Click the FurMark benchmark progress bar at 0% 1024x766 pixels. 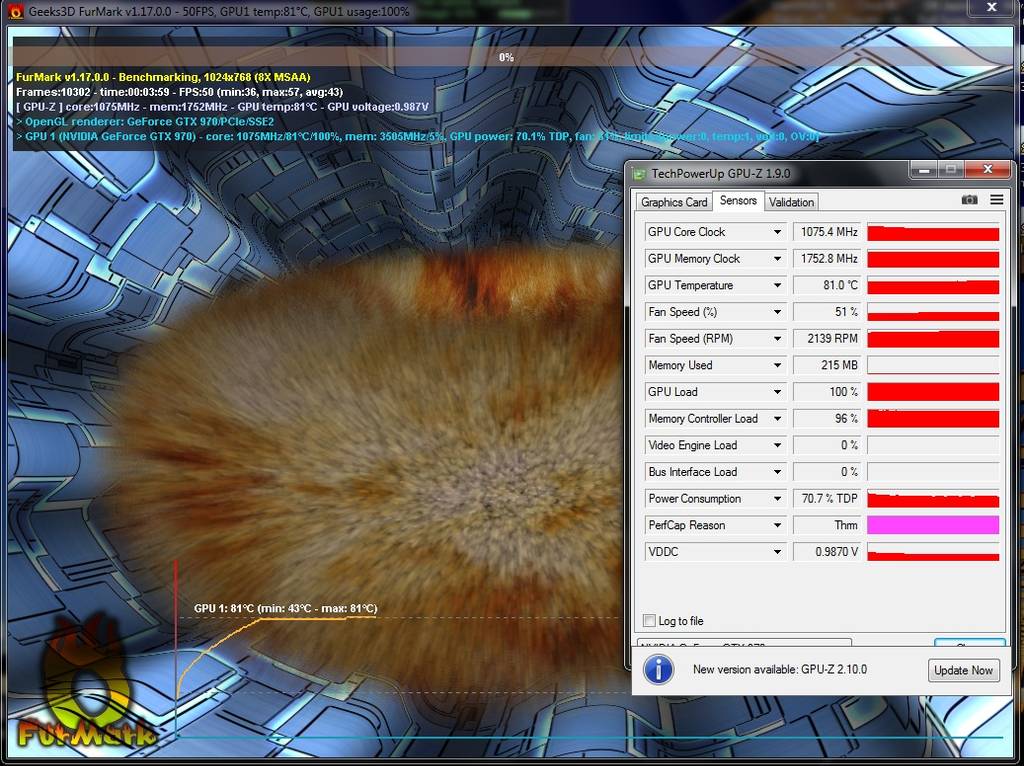click(511, 57)
